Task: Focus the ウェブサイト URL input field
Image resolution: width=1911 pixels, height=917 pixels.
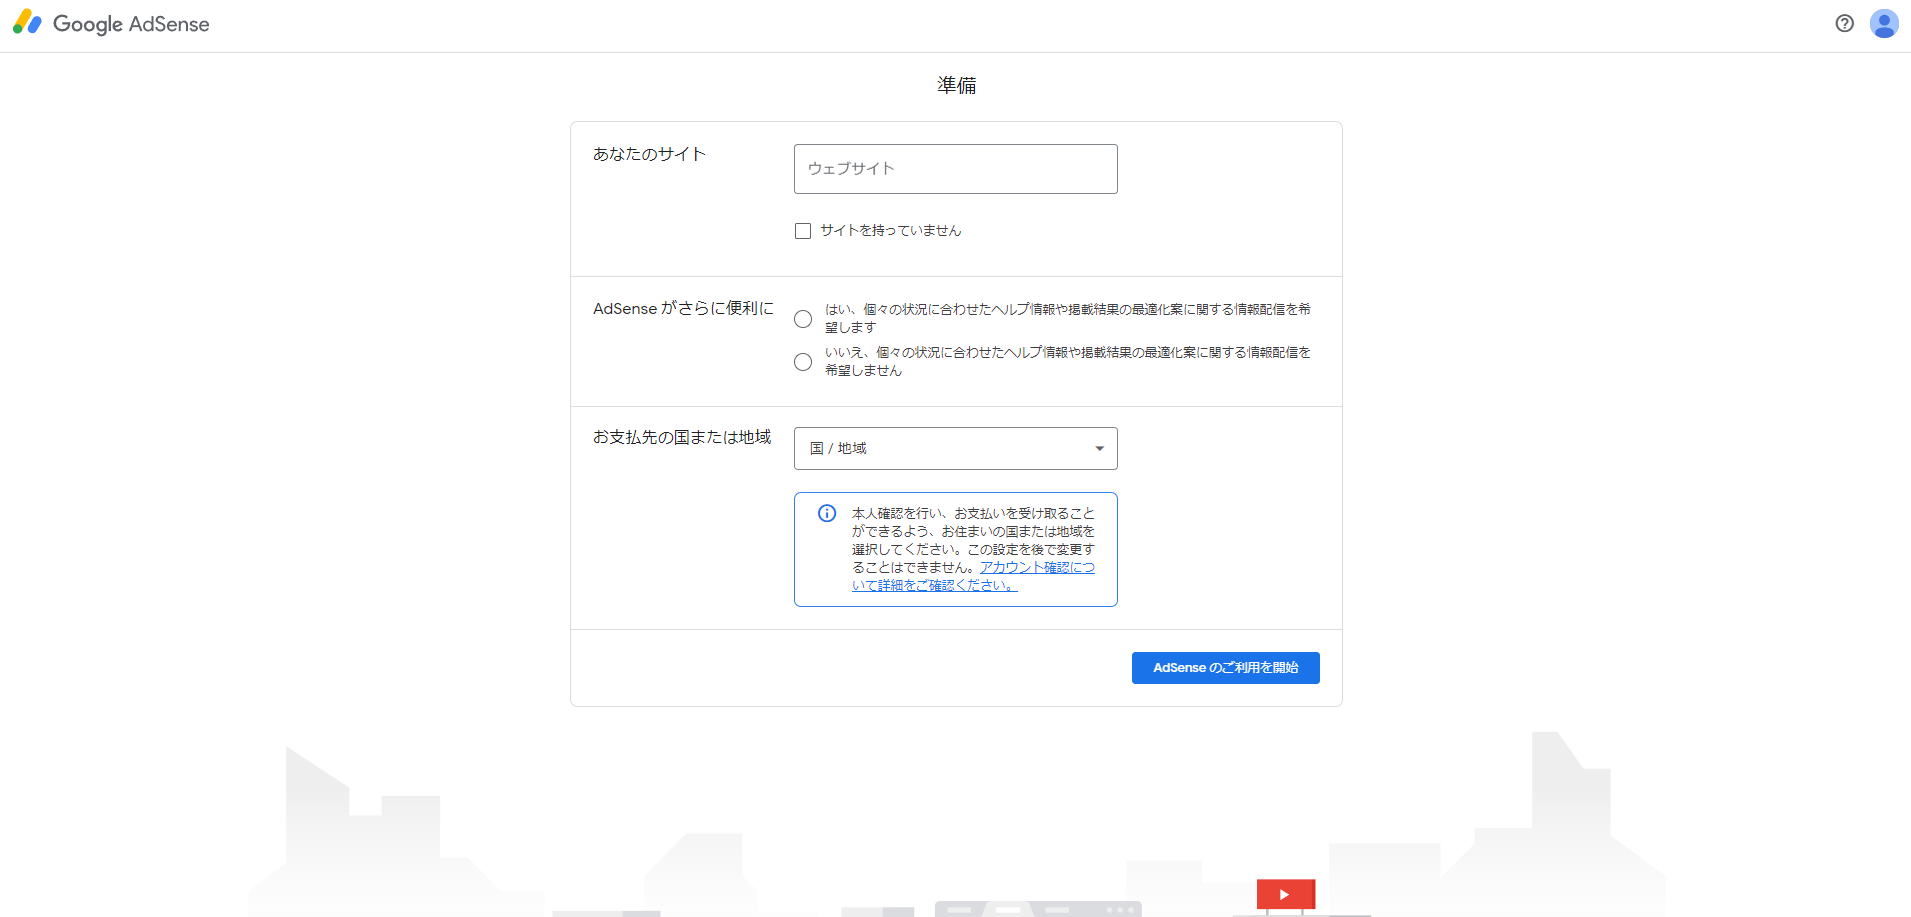Action: pyautogui.click(x=955, y=169)
